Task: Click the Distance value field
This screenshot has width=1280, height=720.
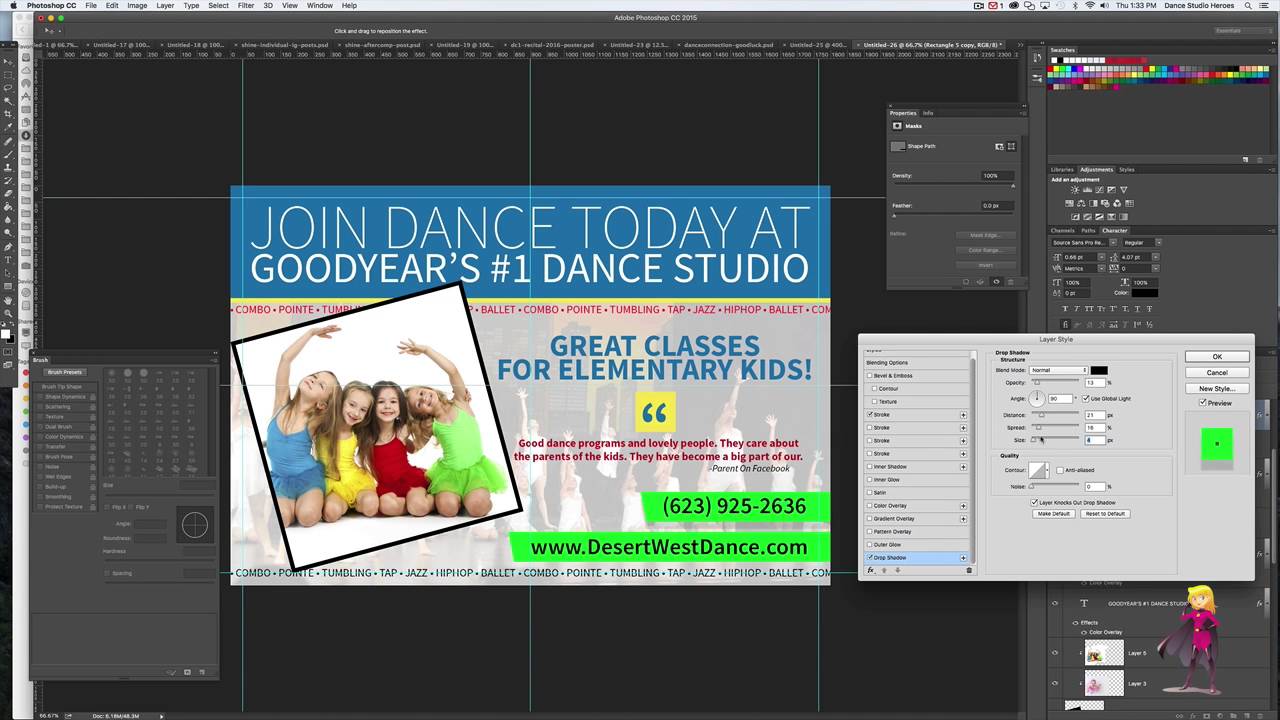Action: [1095, 415]
